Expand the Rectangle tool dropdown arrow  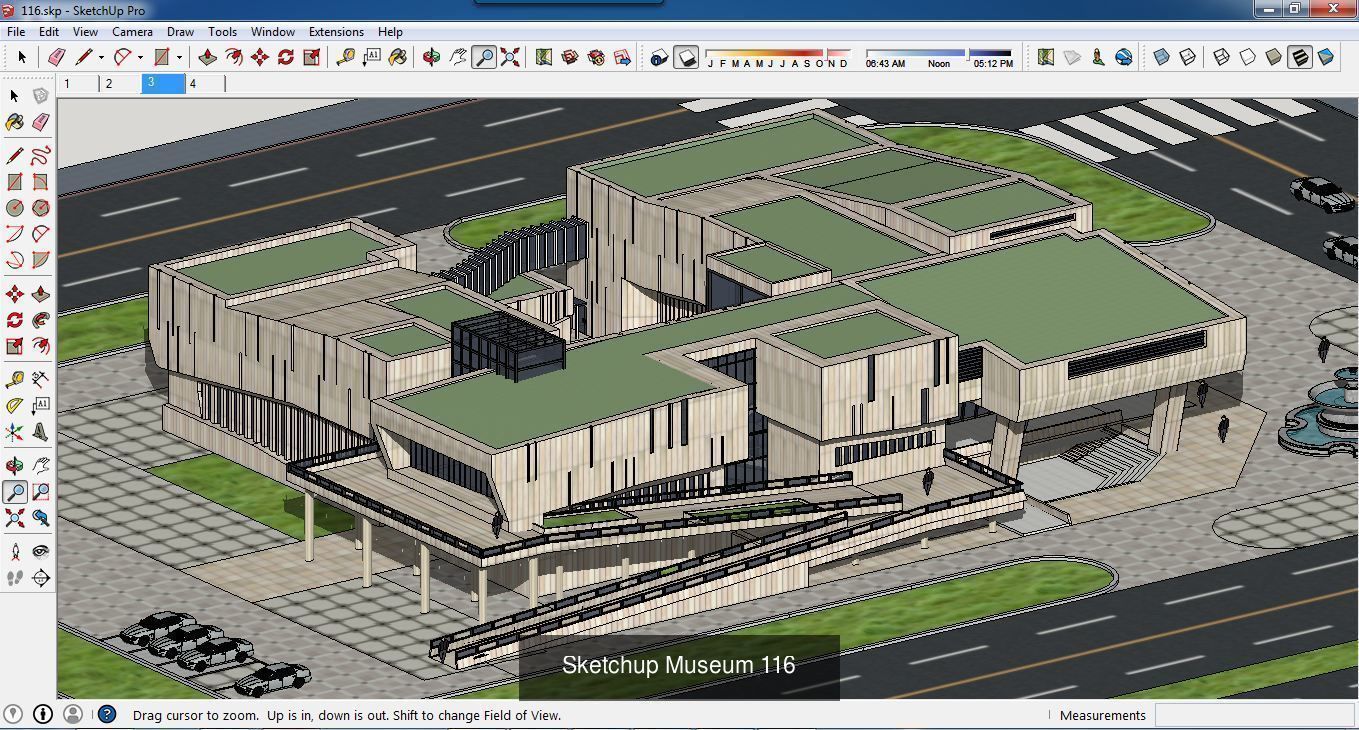click(x=179, y=58)
